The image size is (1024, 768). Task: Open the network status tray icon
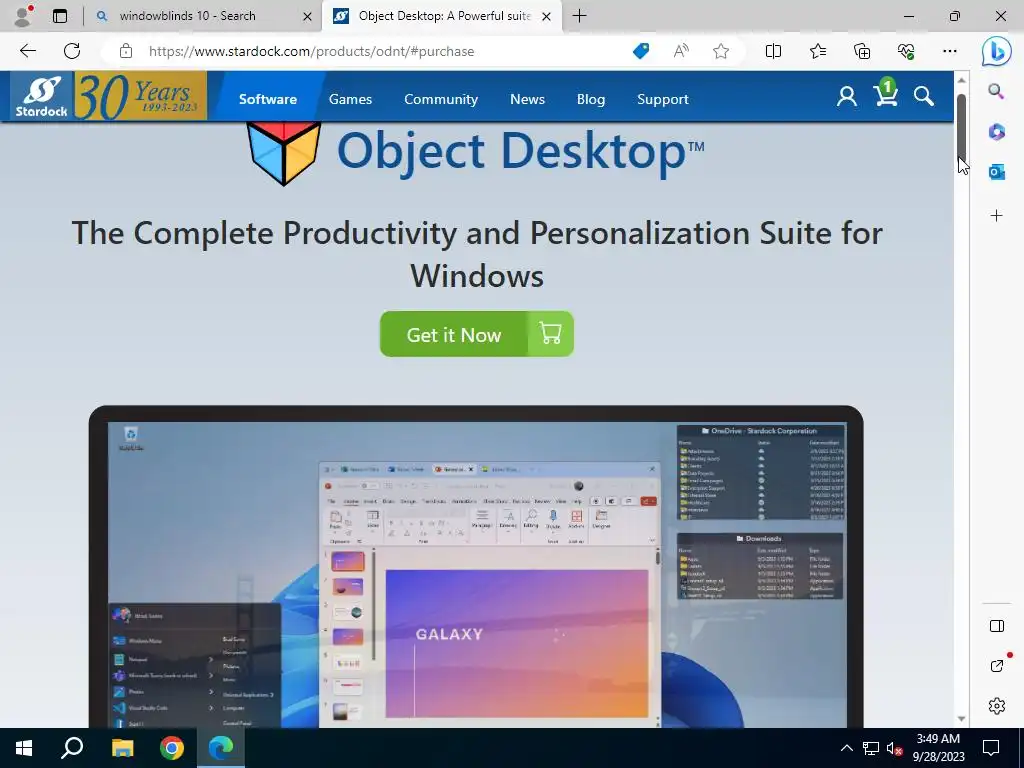(x=871, y=748)
